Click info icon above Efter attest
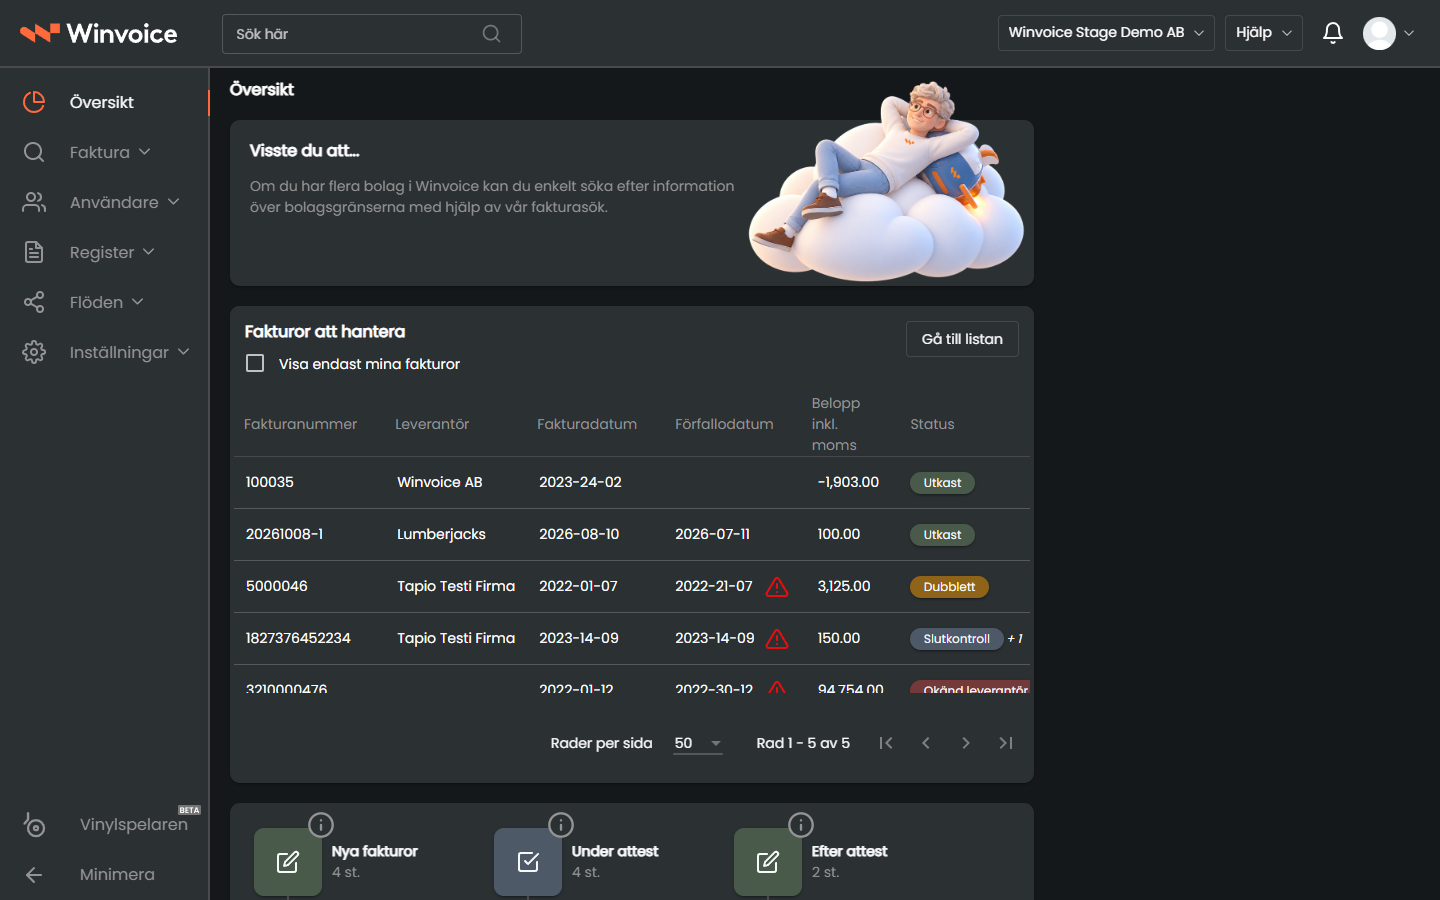Viewport: 1440px width, 900px height. 801,825
